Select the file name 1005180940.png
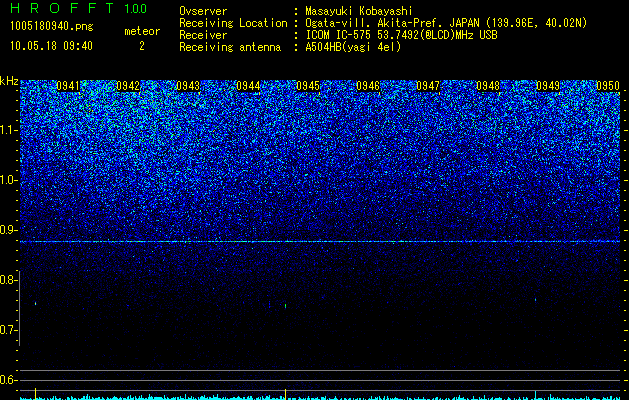Screen dimensions: 629x400 coord(52,27)
